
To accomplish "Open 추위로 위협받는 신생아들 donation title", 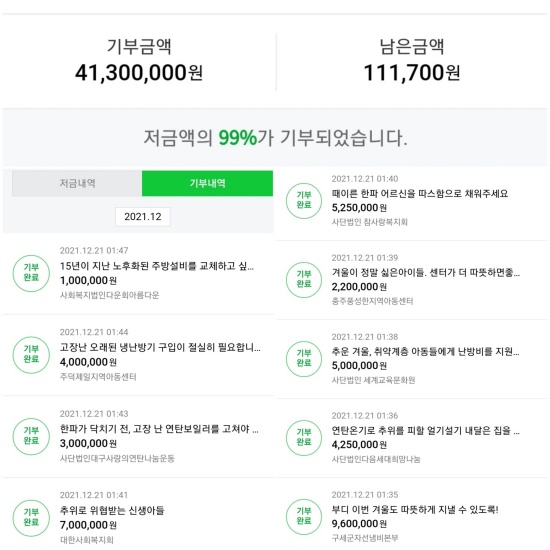I will (x=112, y=510).
